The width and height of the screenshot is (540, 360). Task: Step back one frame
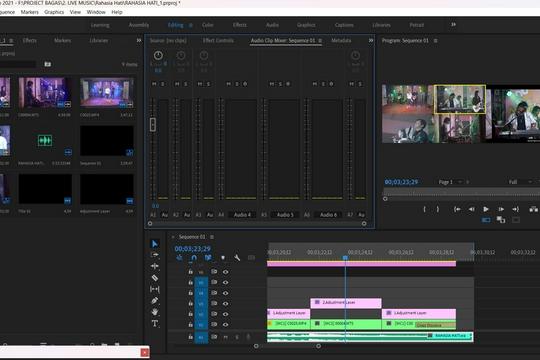click(471, 209)
